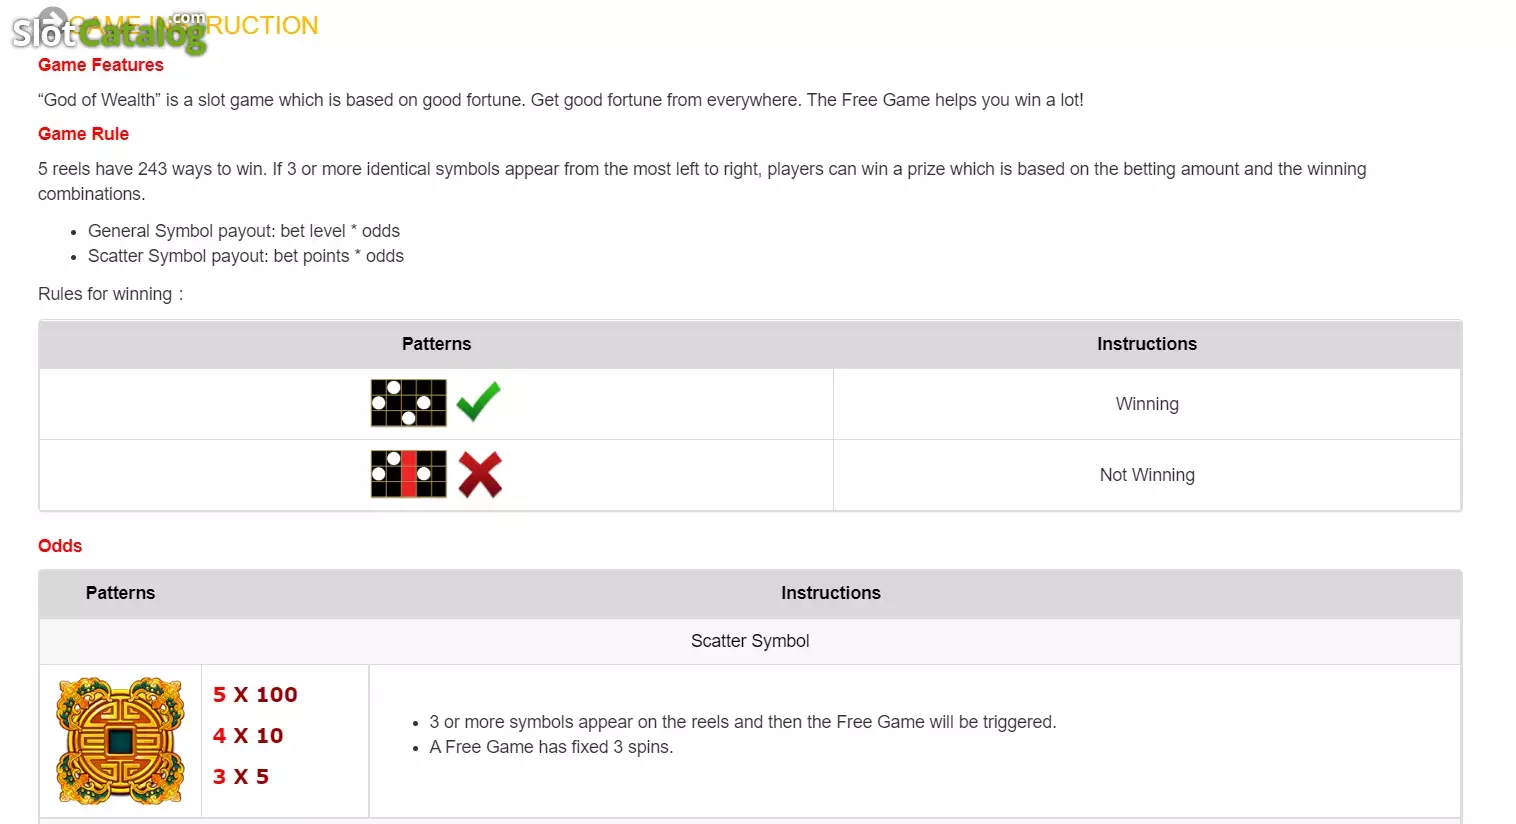The width and height of the screenshot is (1516, 824).
Task: Click the red X cross icon
Action: (480, 475)
